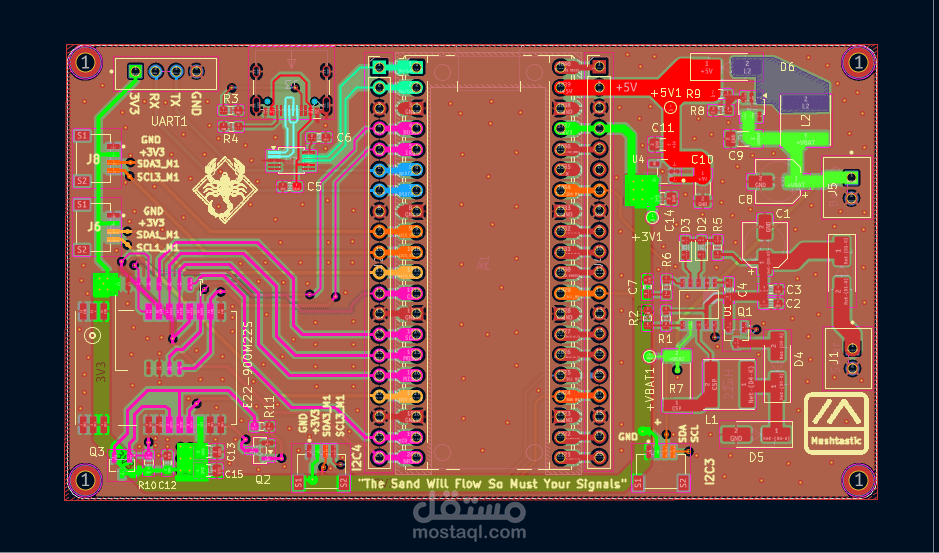Select capacitor label C9
939x553 pixels.
(736, 156)
